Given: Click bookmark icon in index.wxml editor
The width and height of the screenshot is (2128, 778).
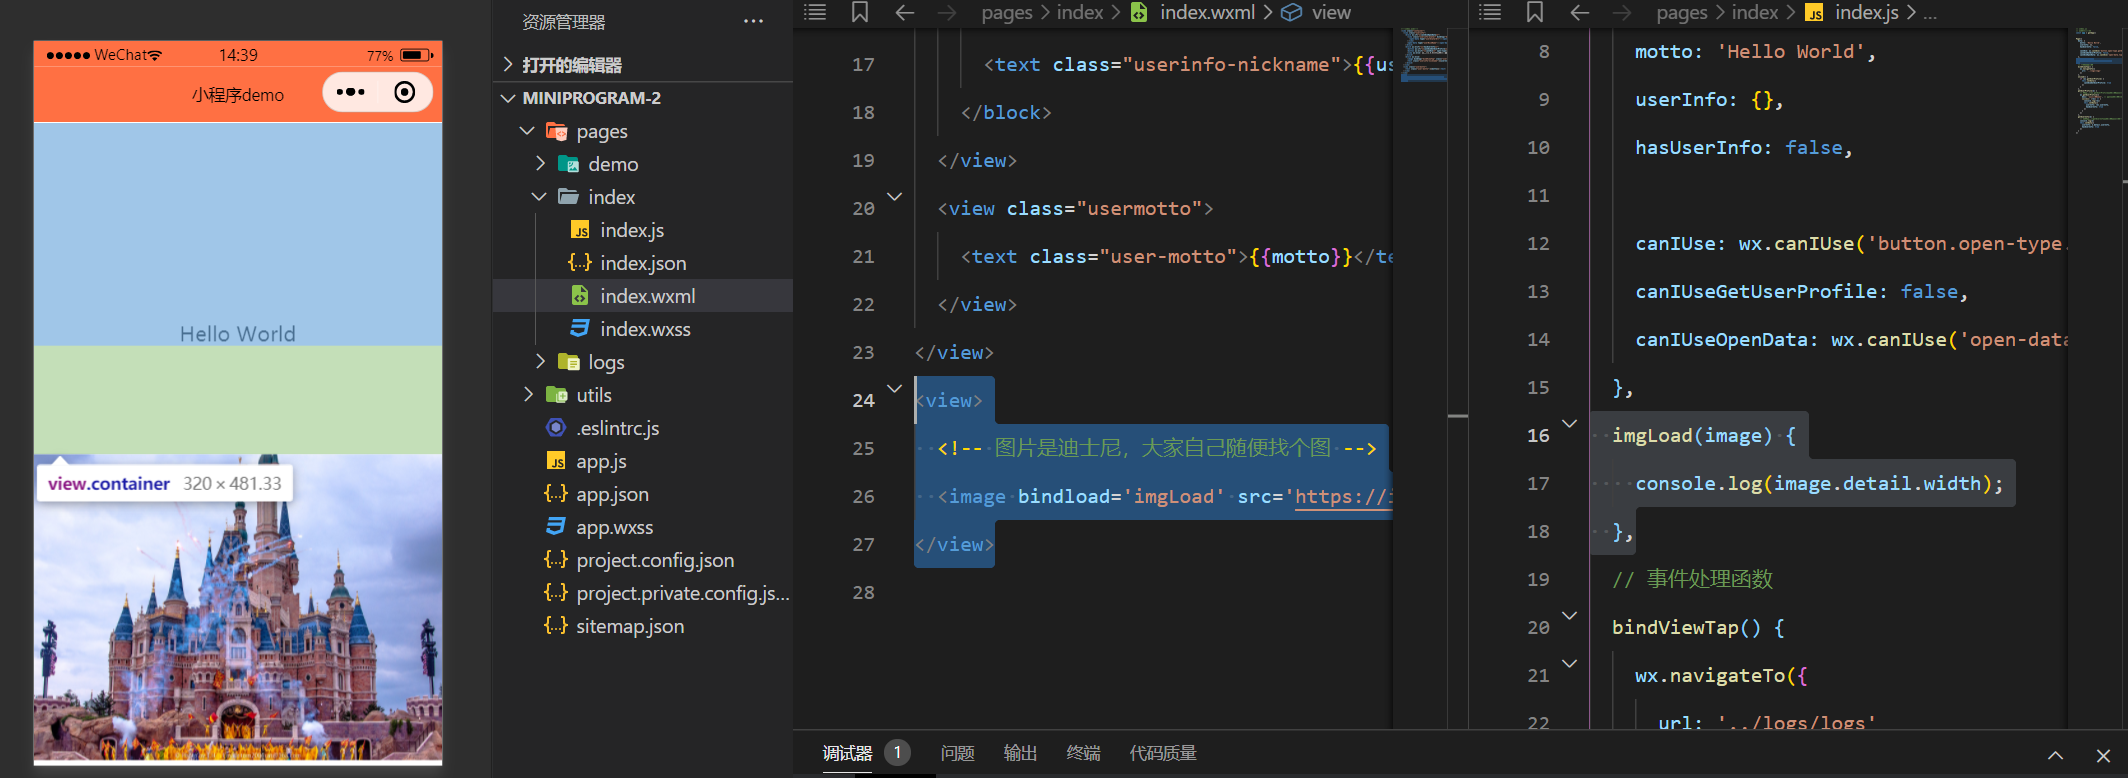Looking at the screenshot, I should click(860, 12).
